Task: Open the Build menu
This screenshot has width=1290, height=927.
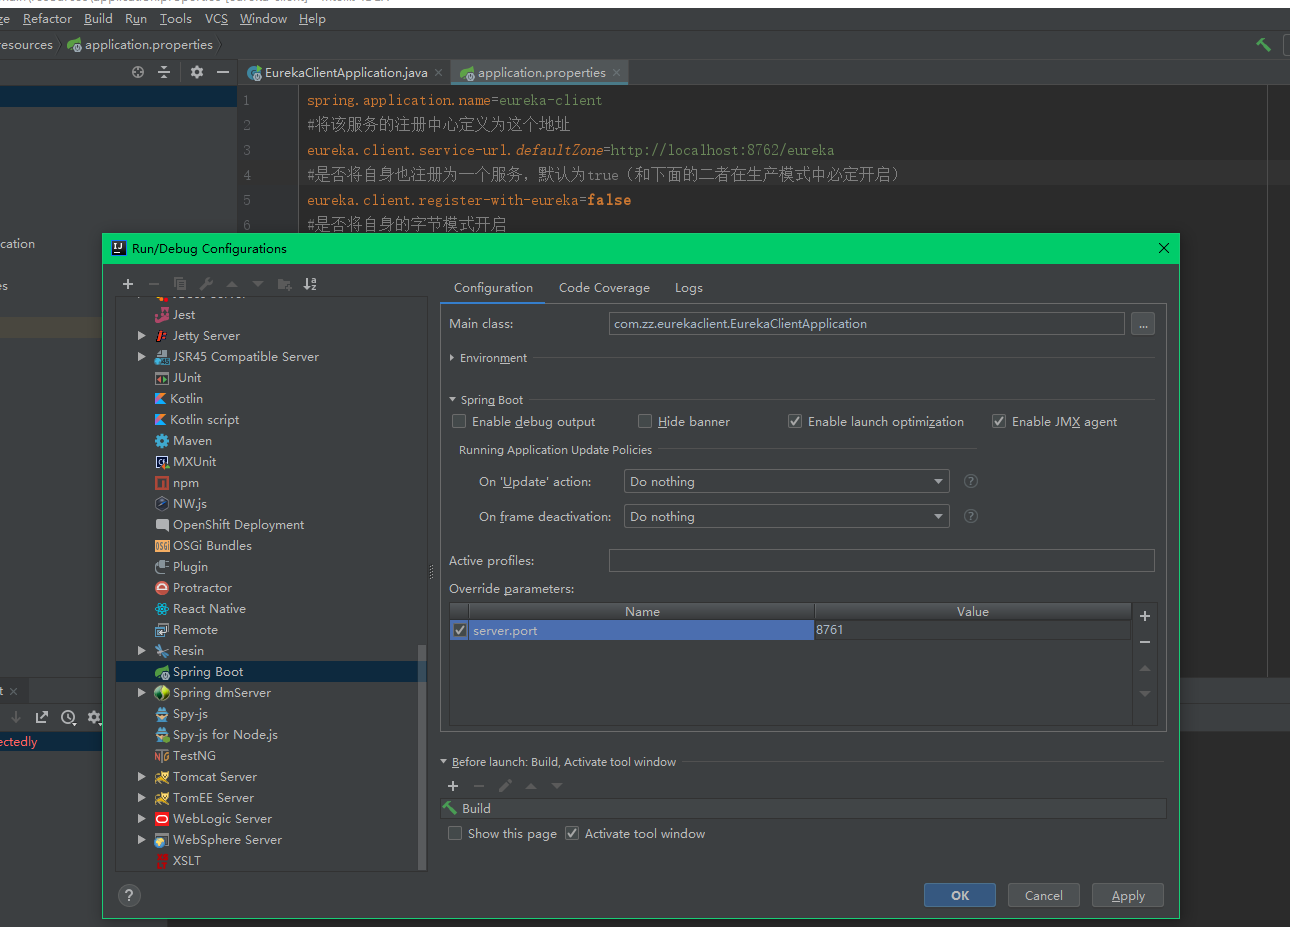Action: (98, 19)
